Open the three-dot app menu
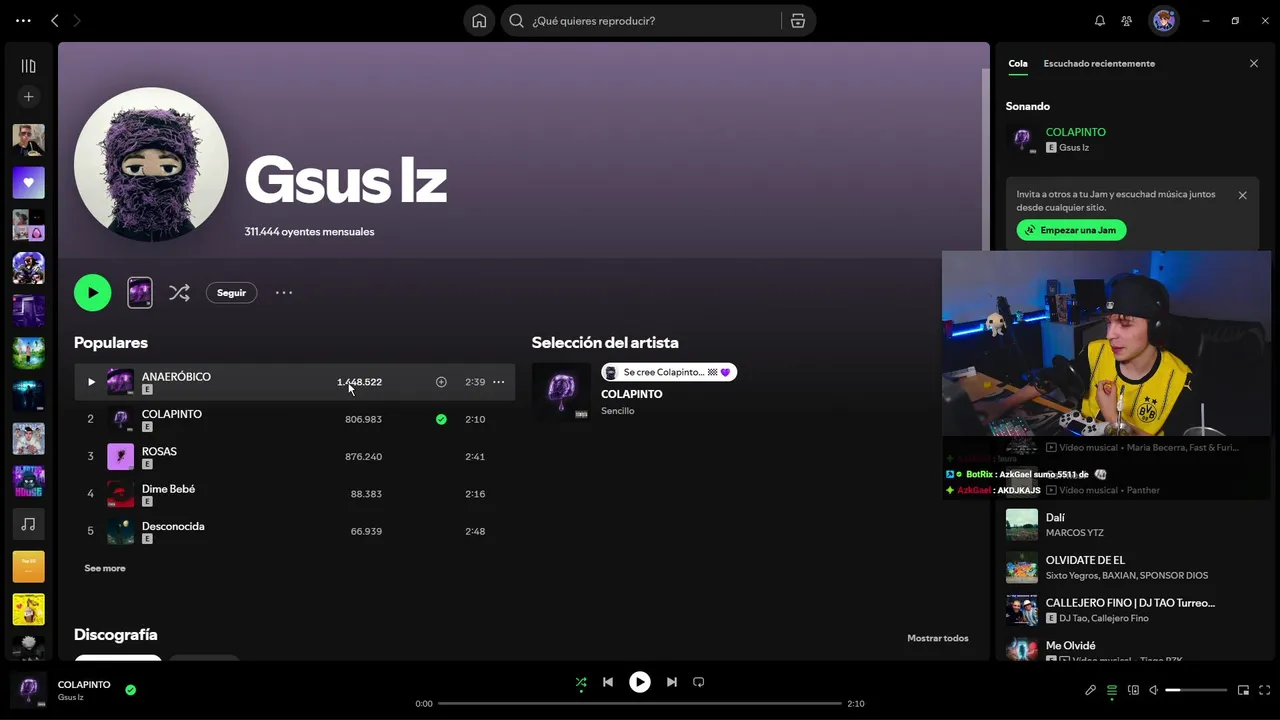Viewport: 1280px width, 720px height. 23,20
